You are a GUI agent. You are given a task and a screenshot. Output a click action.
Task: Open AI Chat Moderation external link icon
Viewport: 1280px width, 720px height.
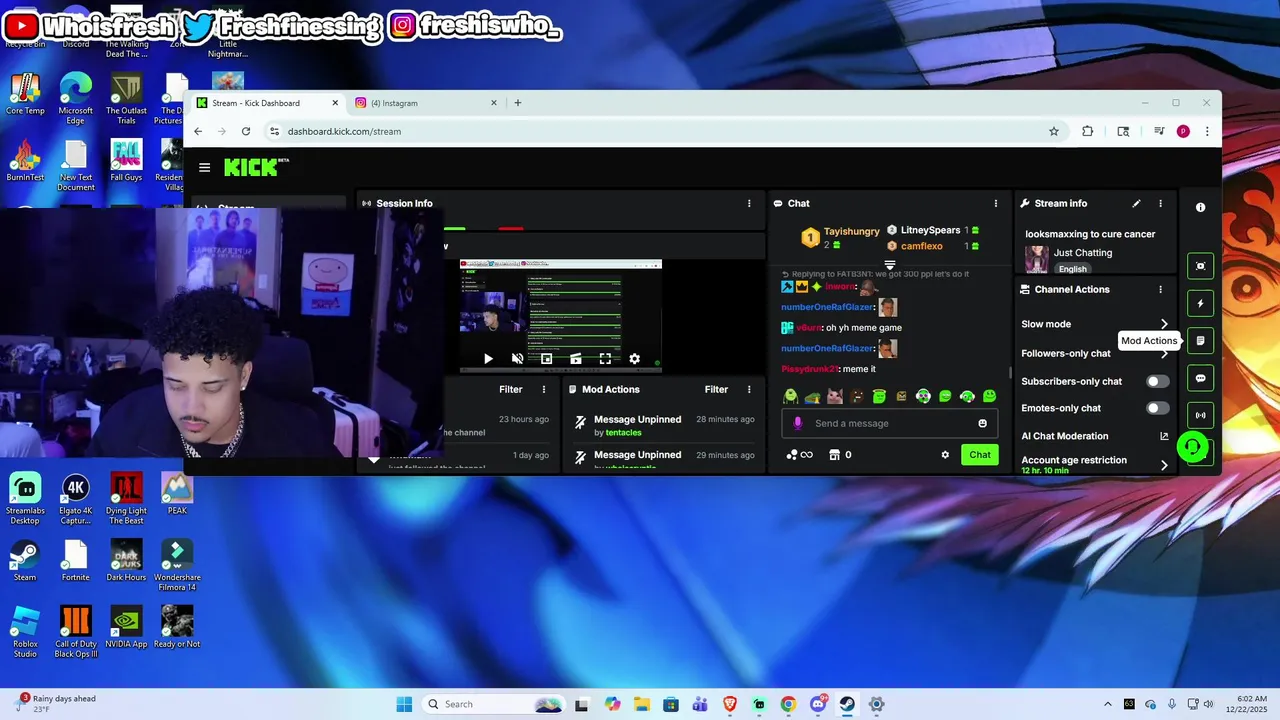1164,436
